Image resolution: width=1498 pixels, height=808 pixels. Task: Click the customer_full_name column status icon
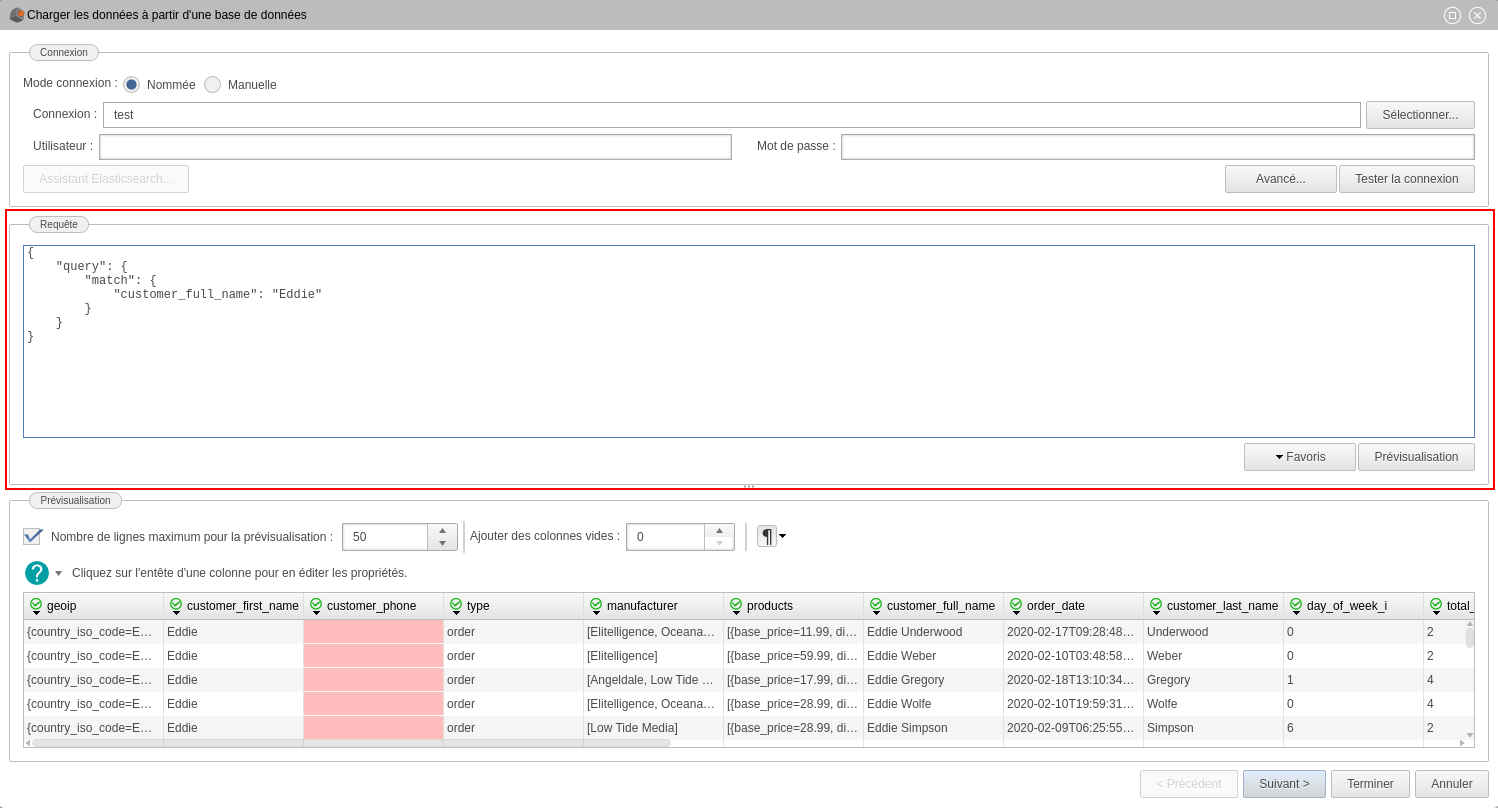pos(876,605)
